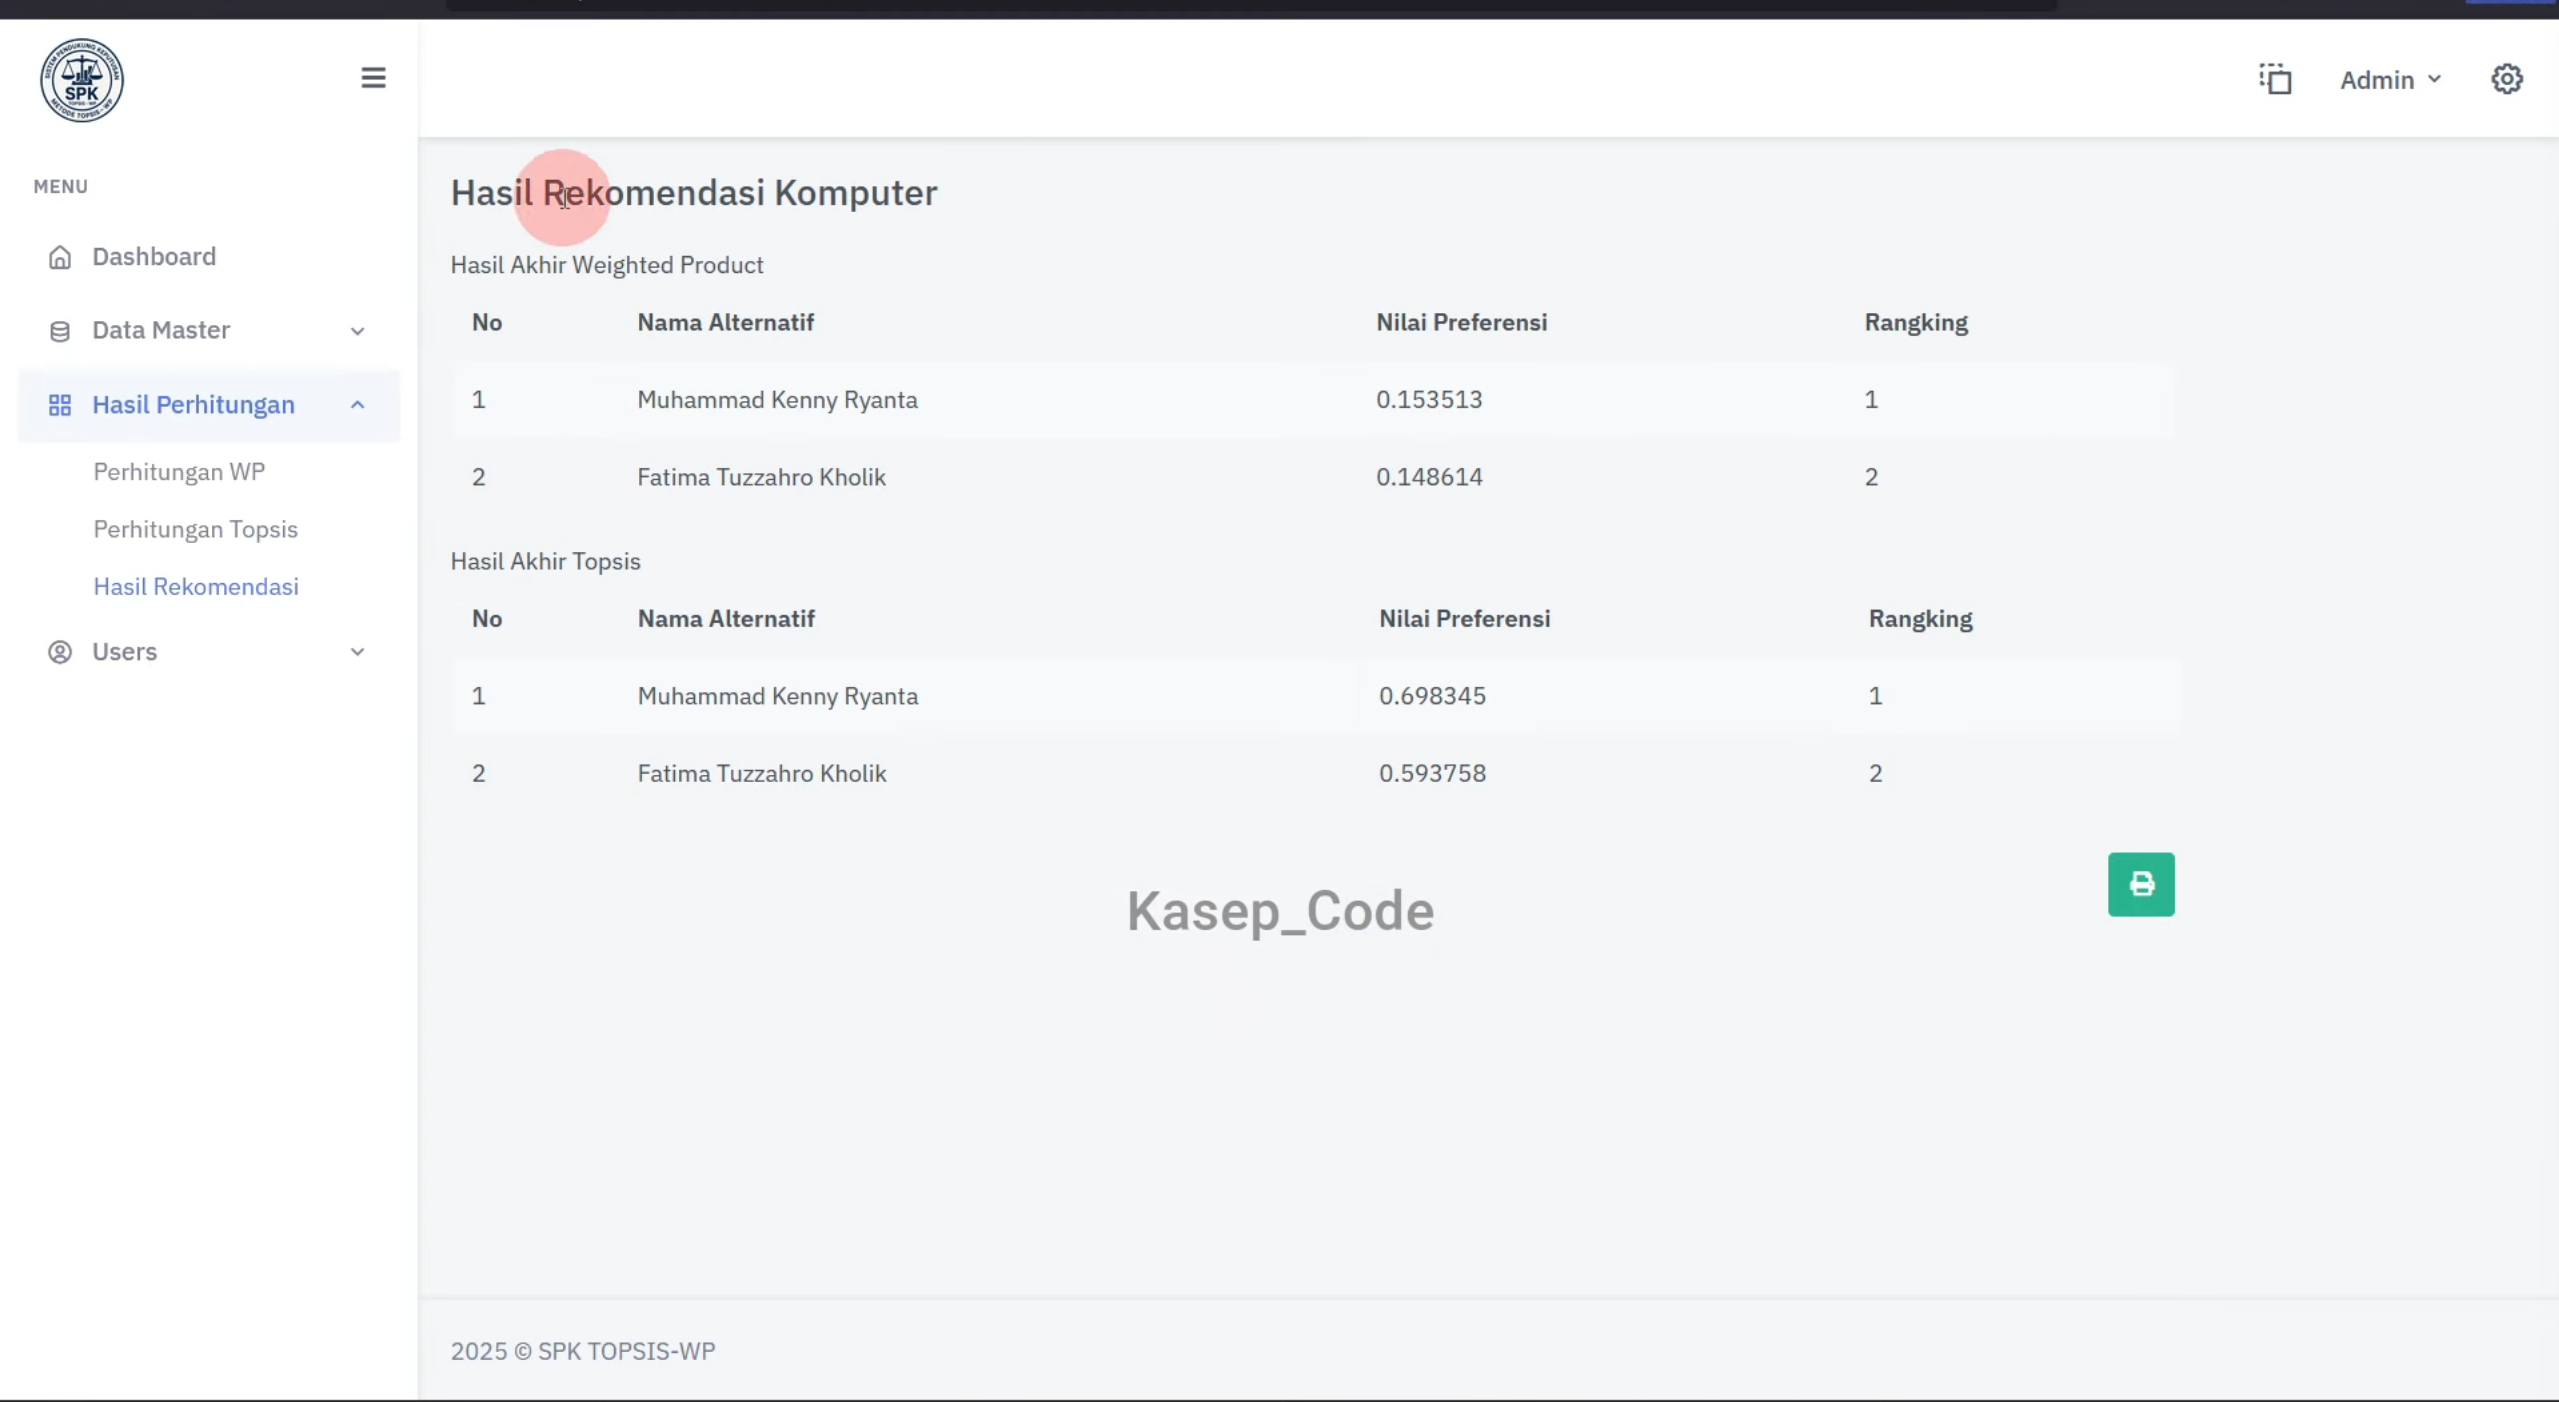
Task: Click the 2025 © SPK TOPSIS-WP footer text
Action: (583, 1351)
